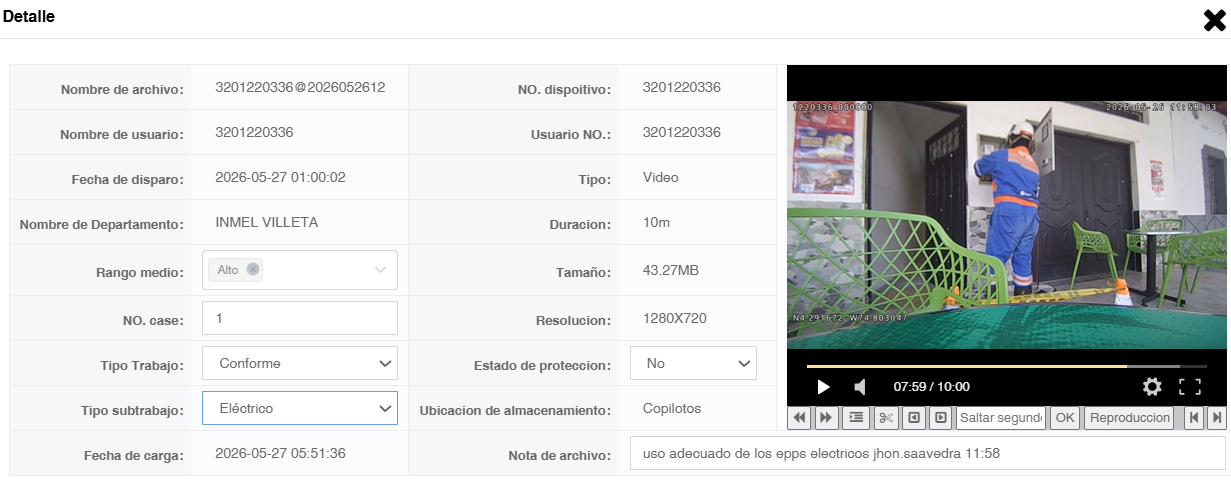Image resolution: width=1231 pixels, height=486 pixels.
Task: Mute the video speaker icon
Action: pos(859,386)
